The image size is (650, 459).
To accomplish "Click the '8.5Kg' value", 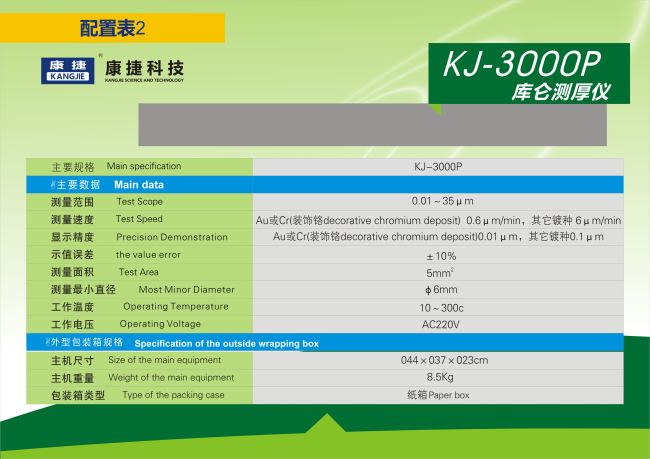I will (440, 377).
